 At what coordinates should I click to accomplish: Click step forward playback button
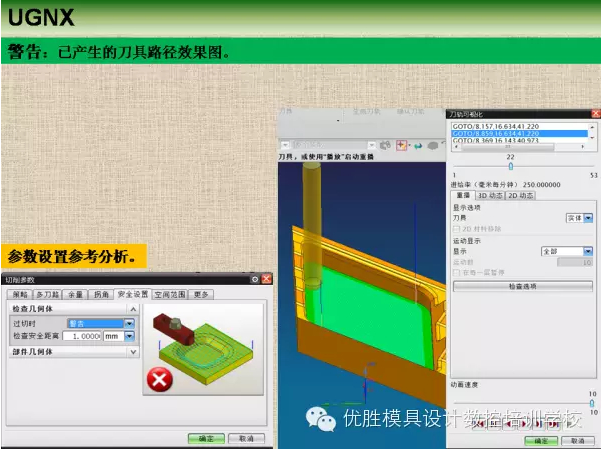click(539, 424)
